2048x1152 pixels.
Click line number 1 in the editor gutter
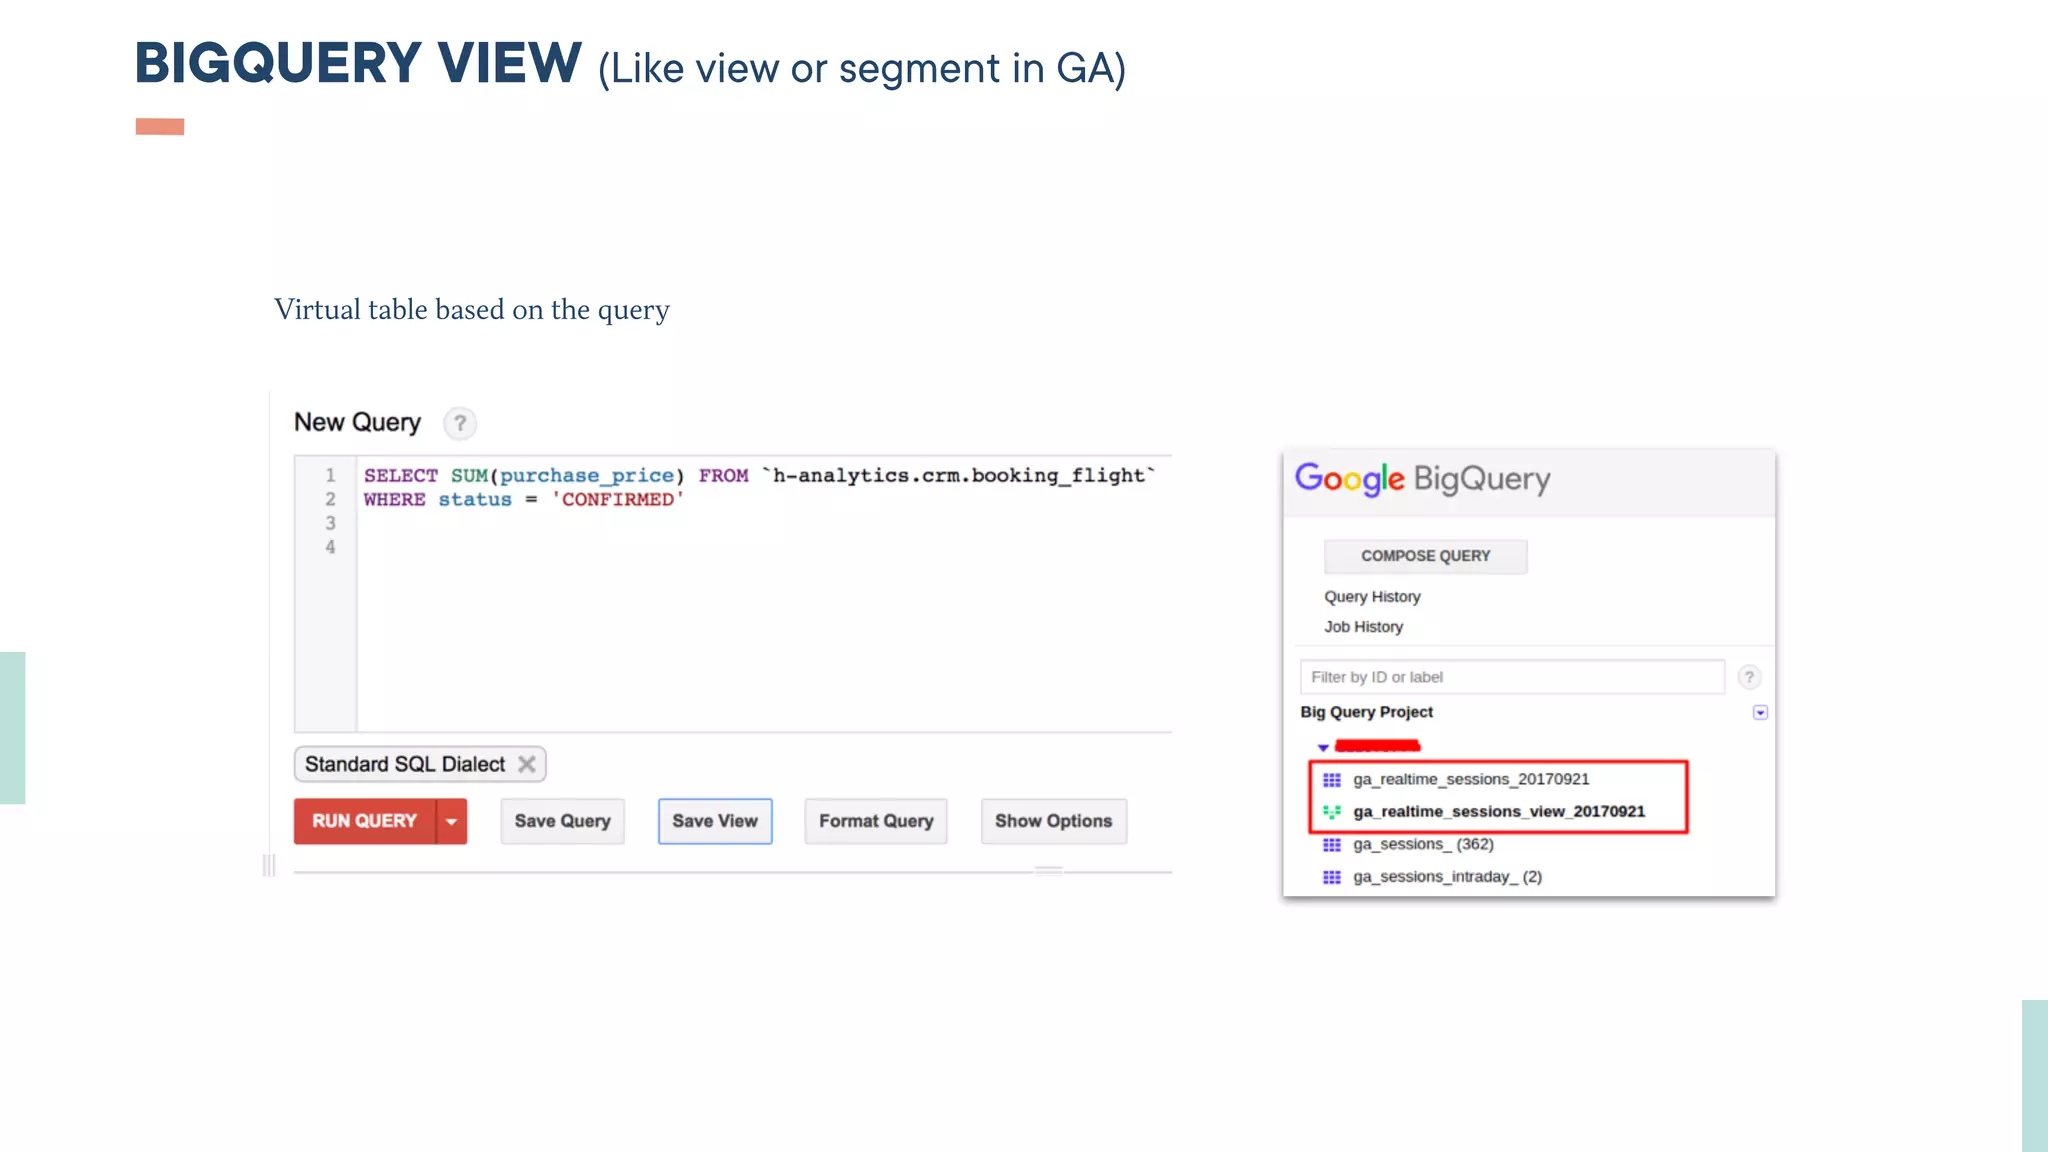pos(330,475)
